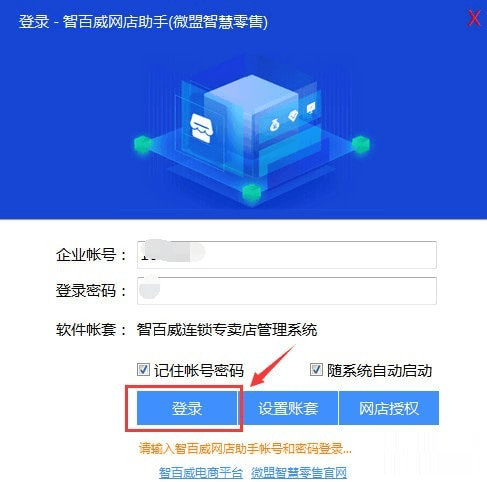
Task: Focus the 企业帐号 input field
Action: [287, 255]
